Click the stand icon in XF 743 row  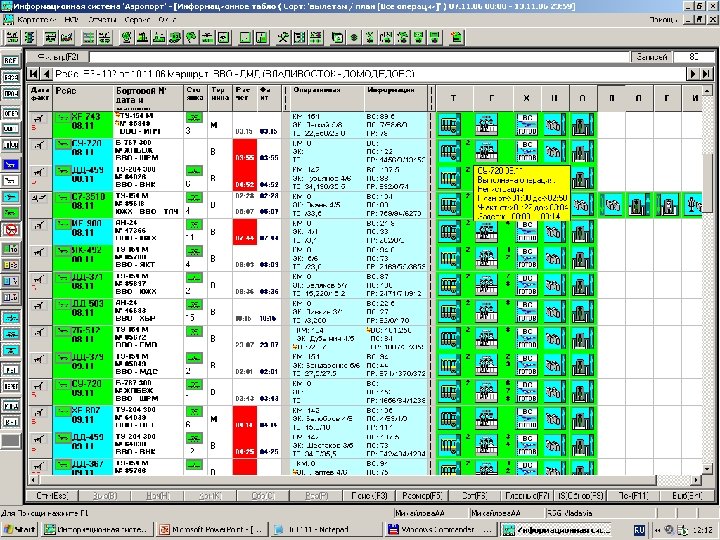tap(194, 118)
